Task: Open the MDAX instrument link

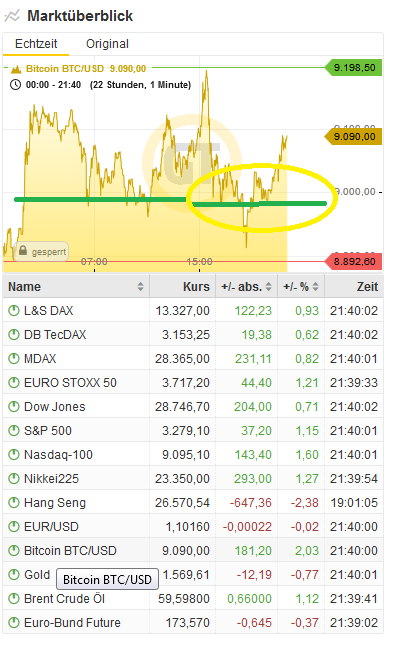Action: click(40, 359)
